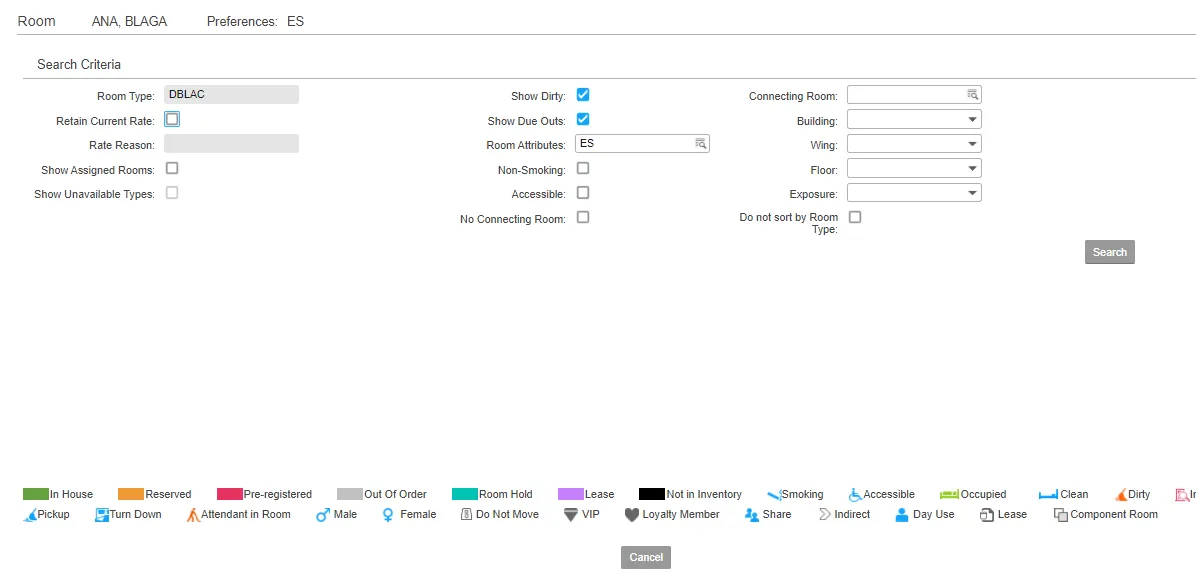The width and height of the screenshot is (1196, 576).
Task: Click the Clean bed legend icon
Action: (1049, 494)
